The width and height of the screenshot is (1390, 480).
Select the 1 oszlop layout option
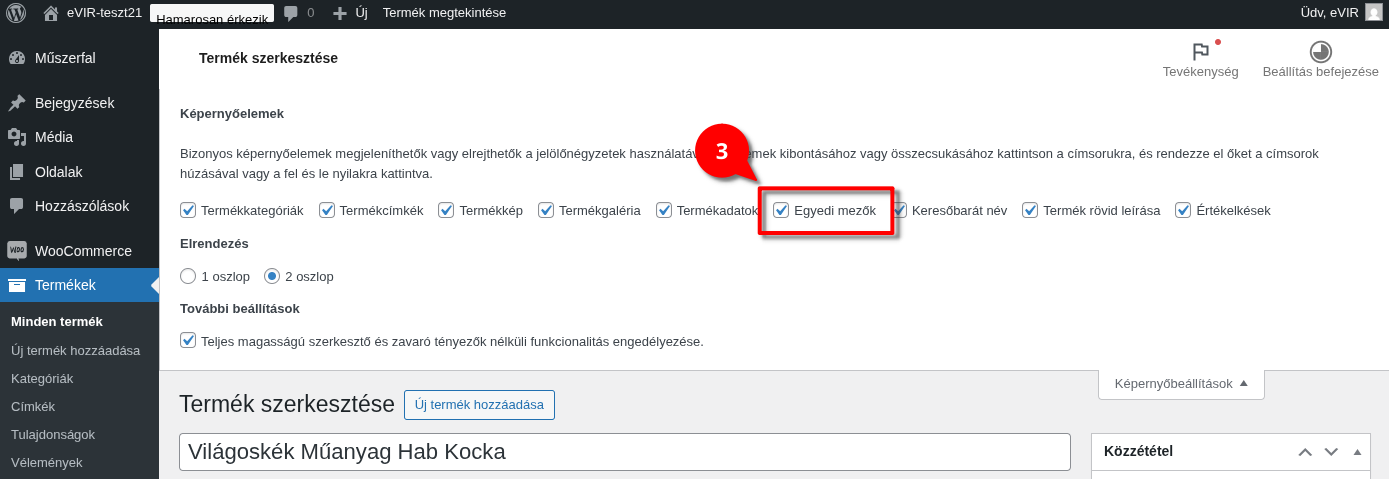188,276
